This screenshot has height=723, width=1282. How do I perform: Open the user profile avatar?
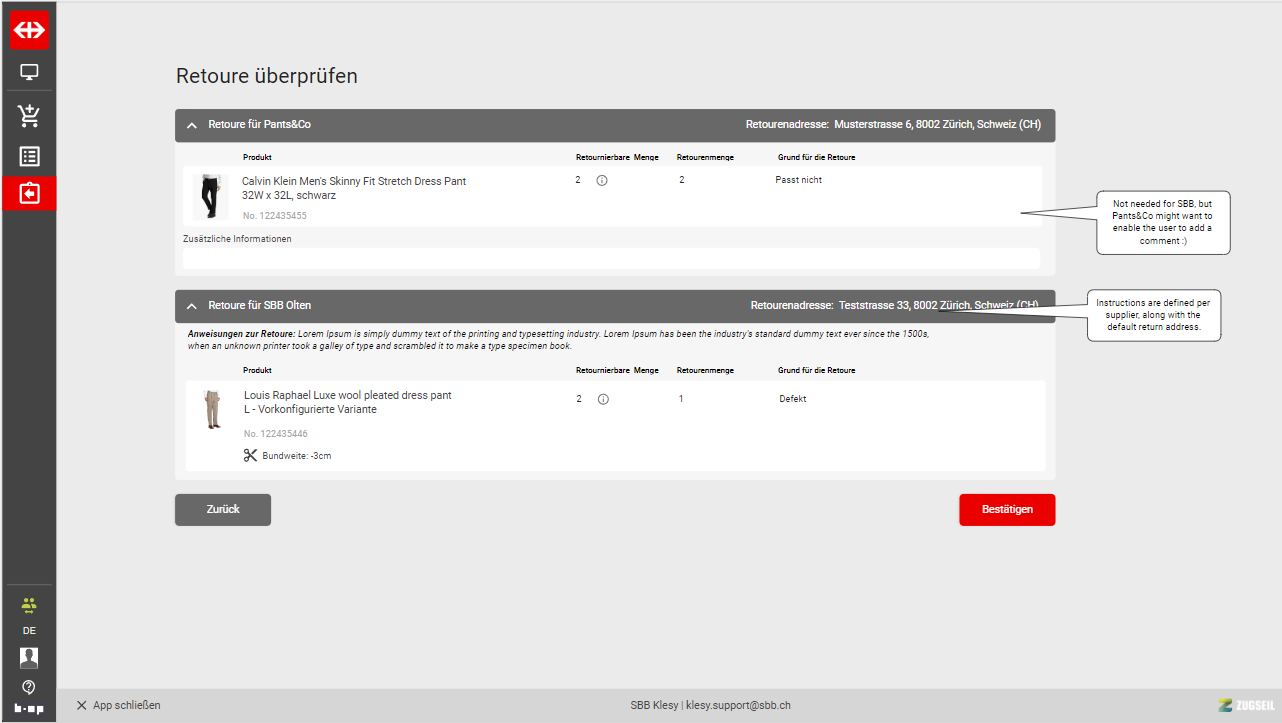(29, 657)
